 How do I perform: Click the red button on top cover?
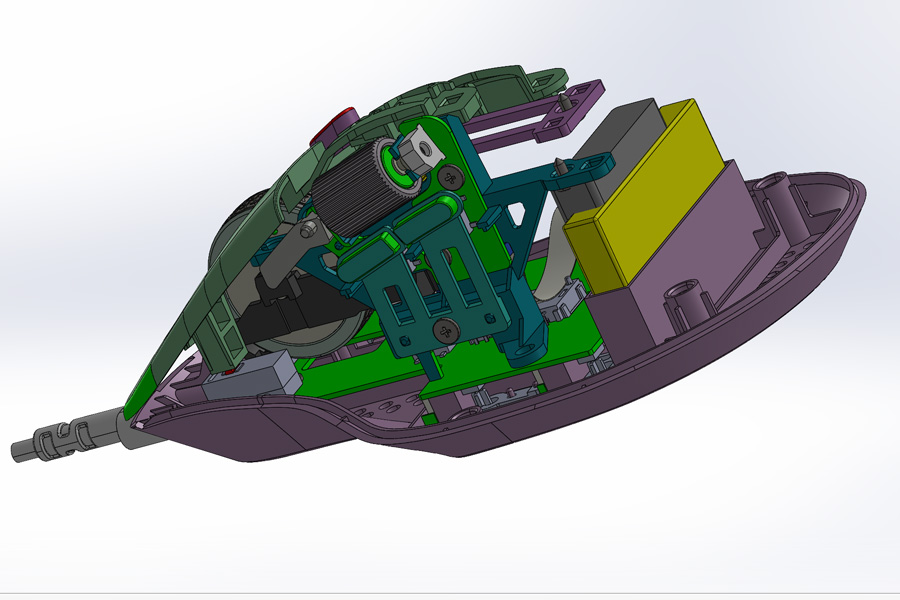click(333, 126)
